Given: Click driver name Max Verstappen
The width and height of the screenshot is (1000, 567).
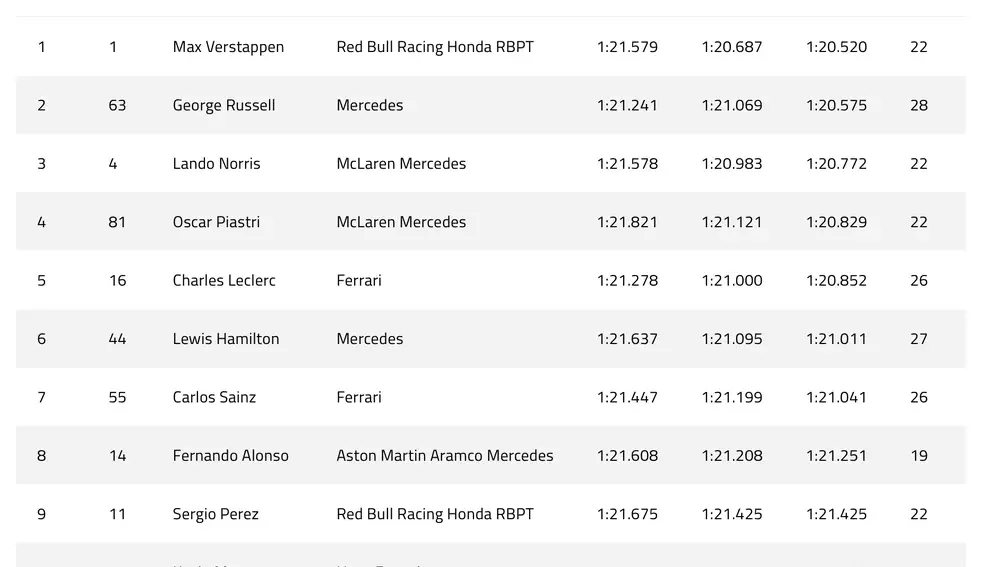Looking at the screenshot, I should [x=228, y=47].
